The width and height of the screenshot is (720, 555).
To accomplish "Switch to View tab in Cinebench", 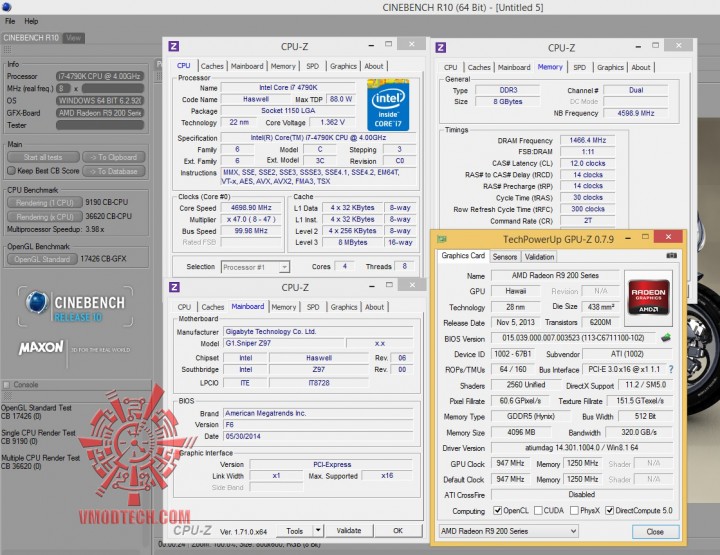I will pyautogui.click(x=73, y=38).
